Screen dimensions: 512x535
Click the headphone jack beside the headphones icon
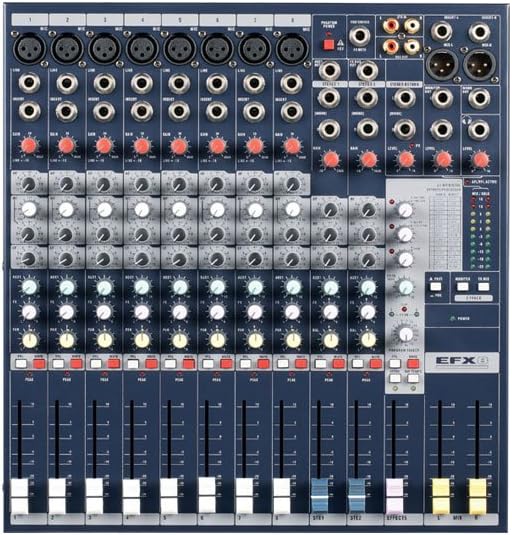point(479,129)
